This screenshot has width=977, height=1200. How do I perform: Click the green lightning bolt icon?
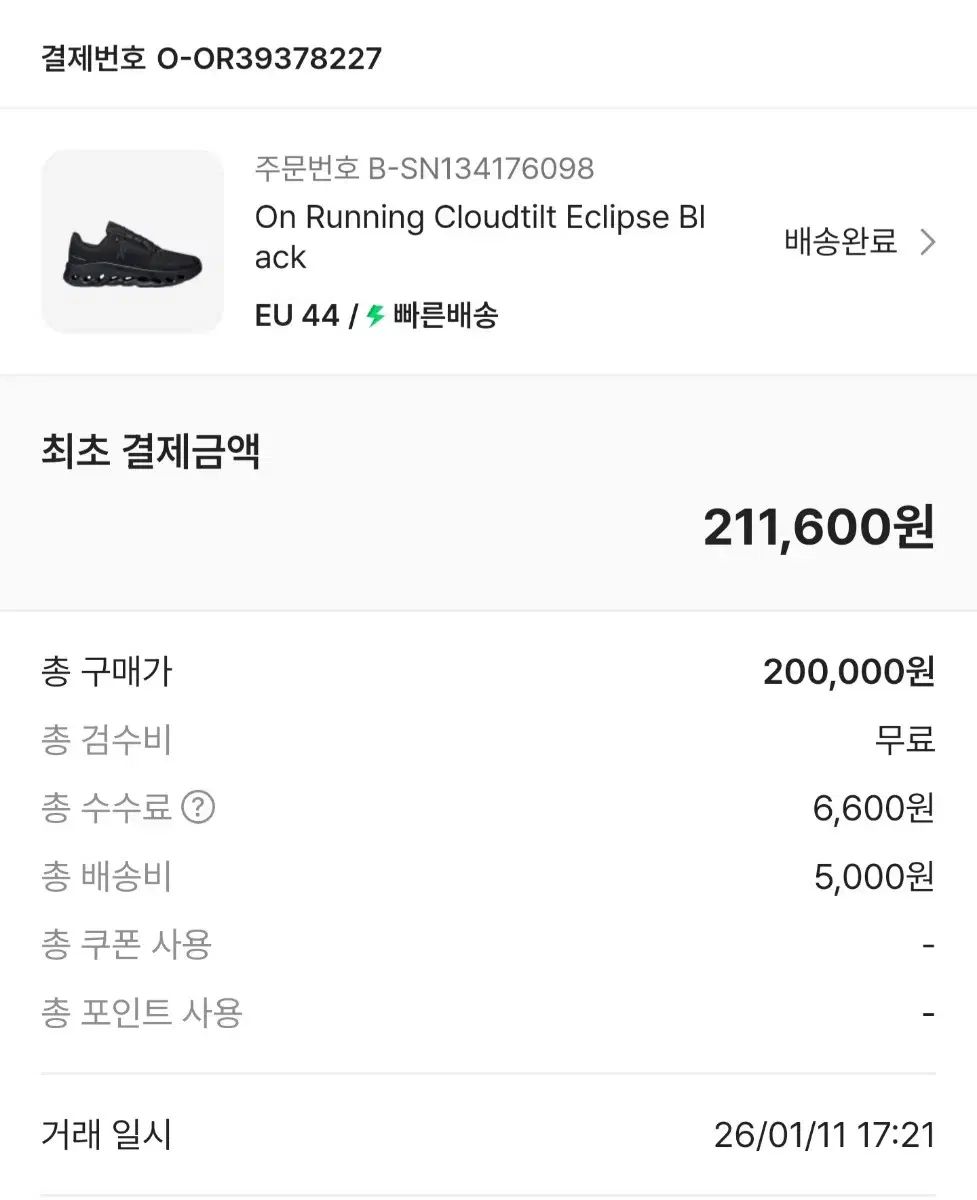point(375,316)
